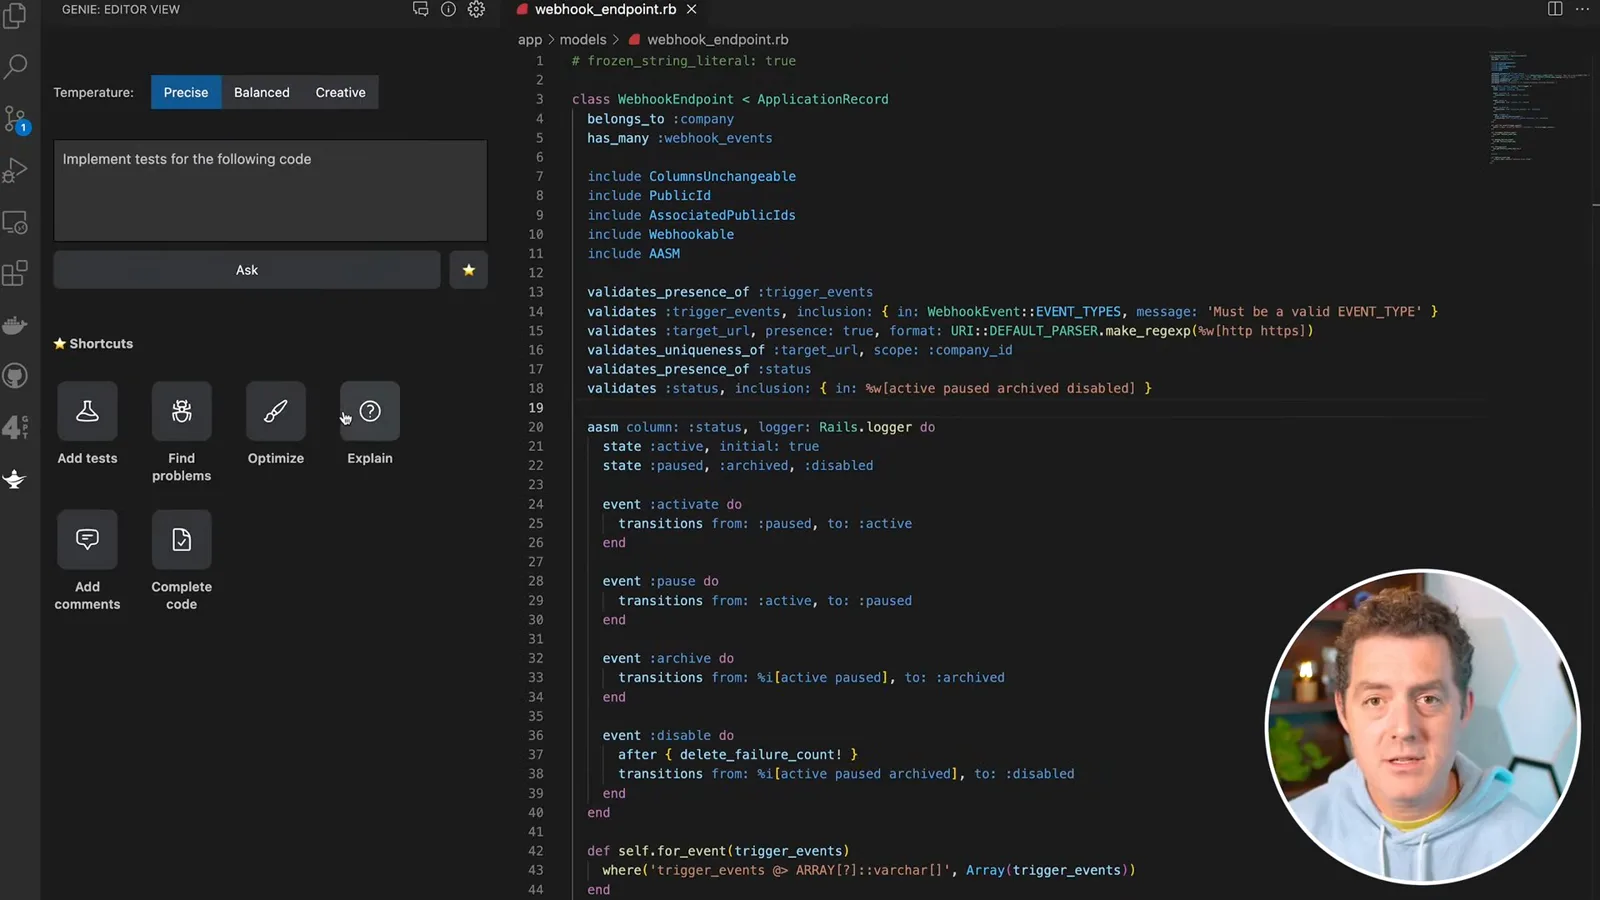Image resolution: width=1600 pixels, height=900 pixels.
Task: Open Extensions view in activity bar
Action: click(15, 274)
